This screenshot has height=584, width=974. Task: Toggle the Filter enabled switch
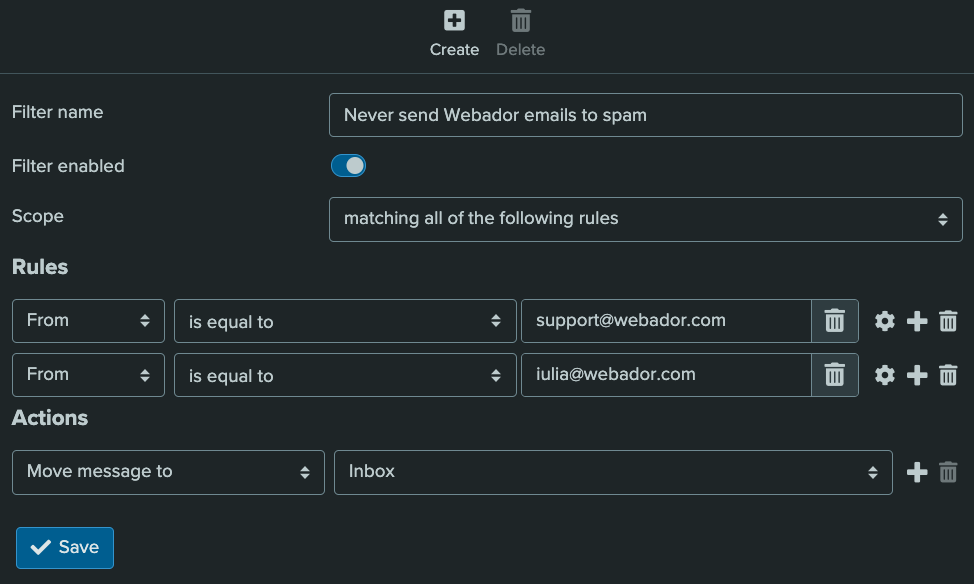click(x=349, y=166)
